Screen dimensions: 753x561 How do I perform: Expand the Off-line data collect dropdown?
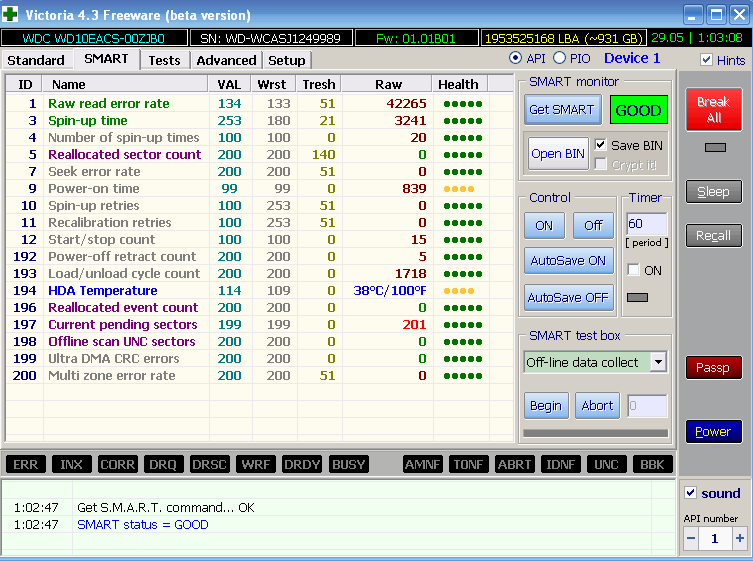[x=658, y=362]
